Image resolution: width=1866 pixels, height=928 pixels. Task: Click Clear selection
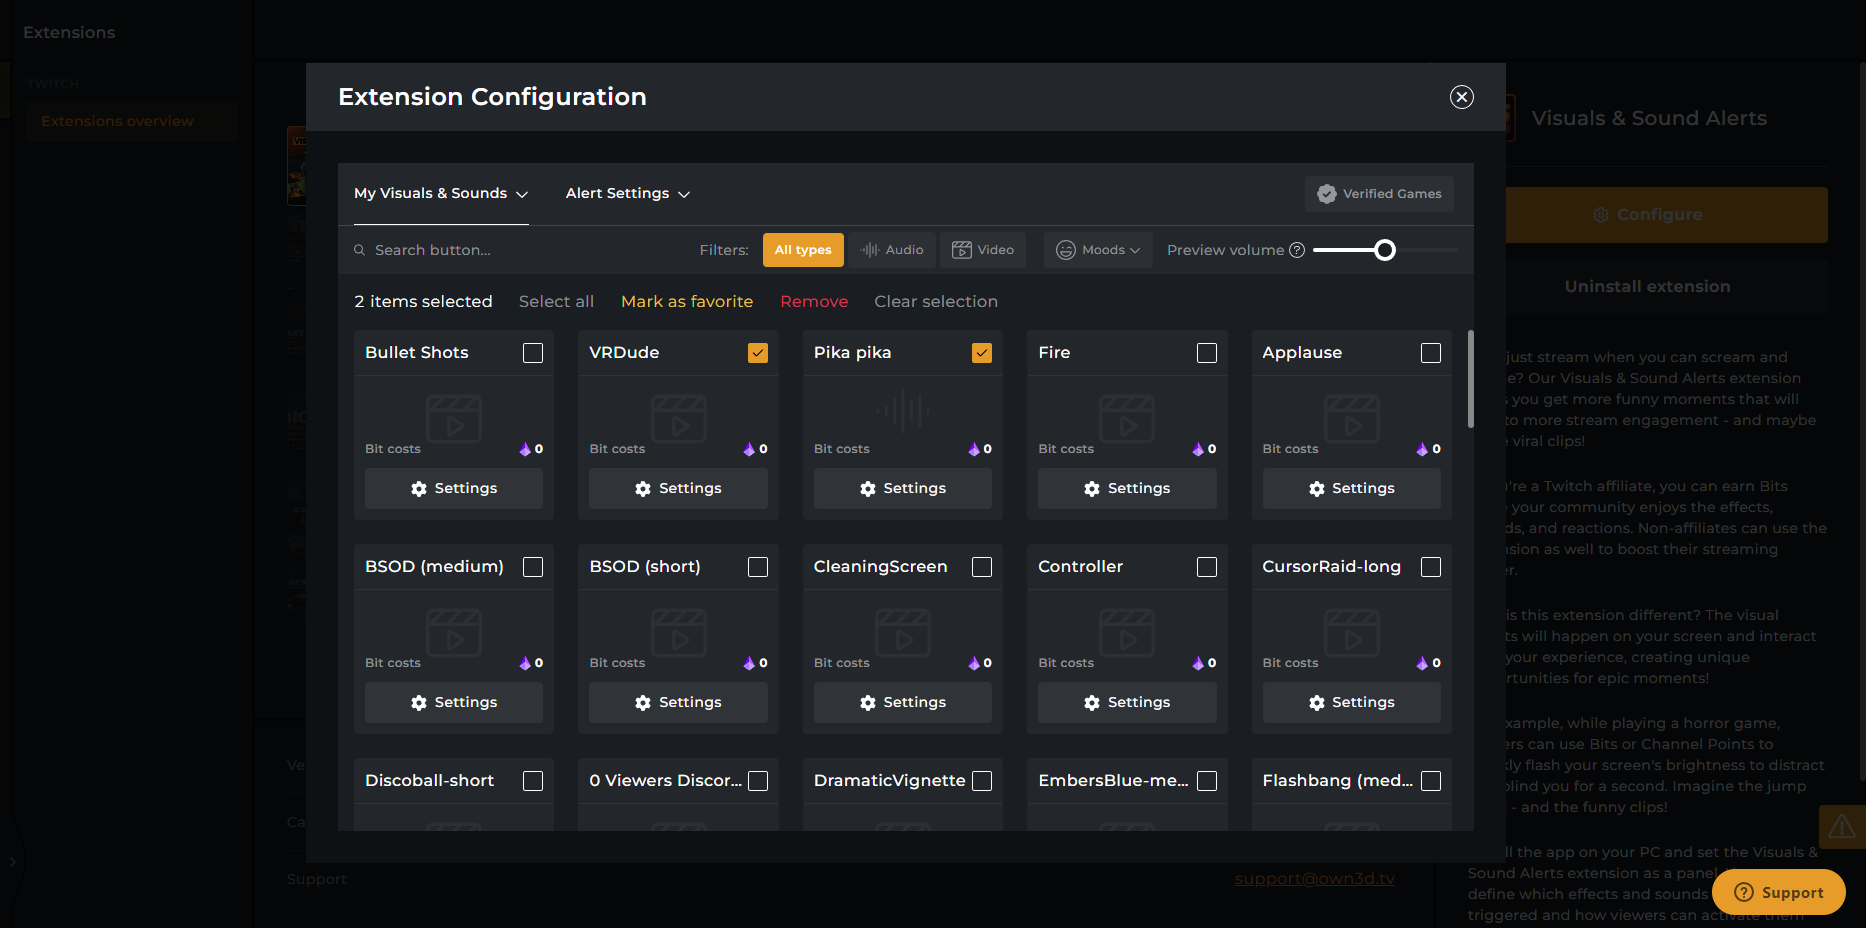pyautogui.click(x=936, y=302)
